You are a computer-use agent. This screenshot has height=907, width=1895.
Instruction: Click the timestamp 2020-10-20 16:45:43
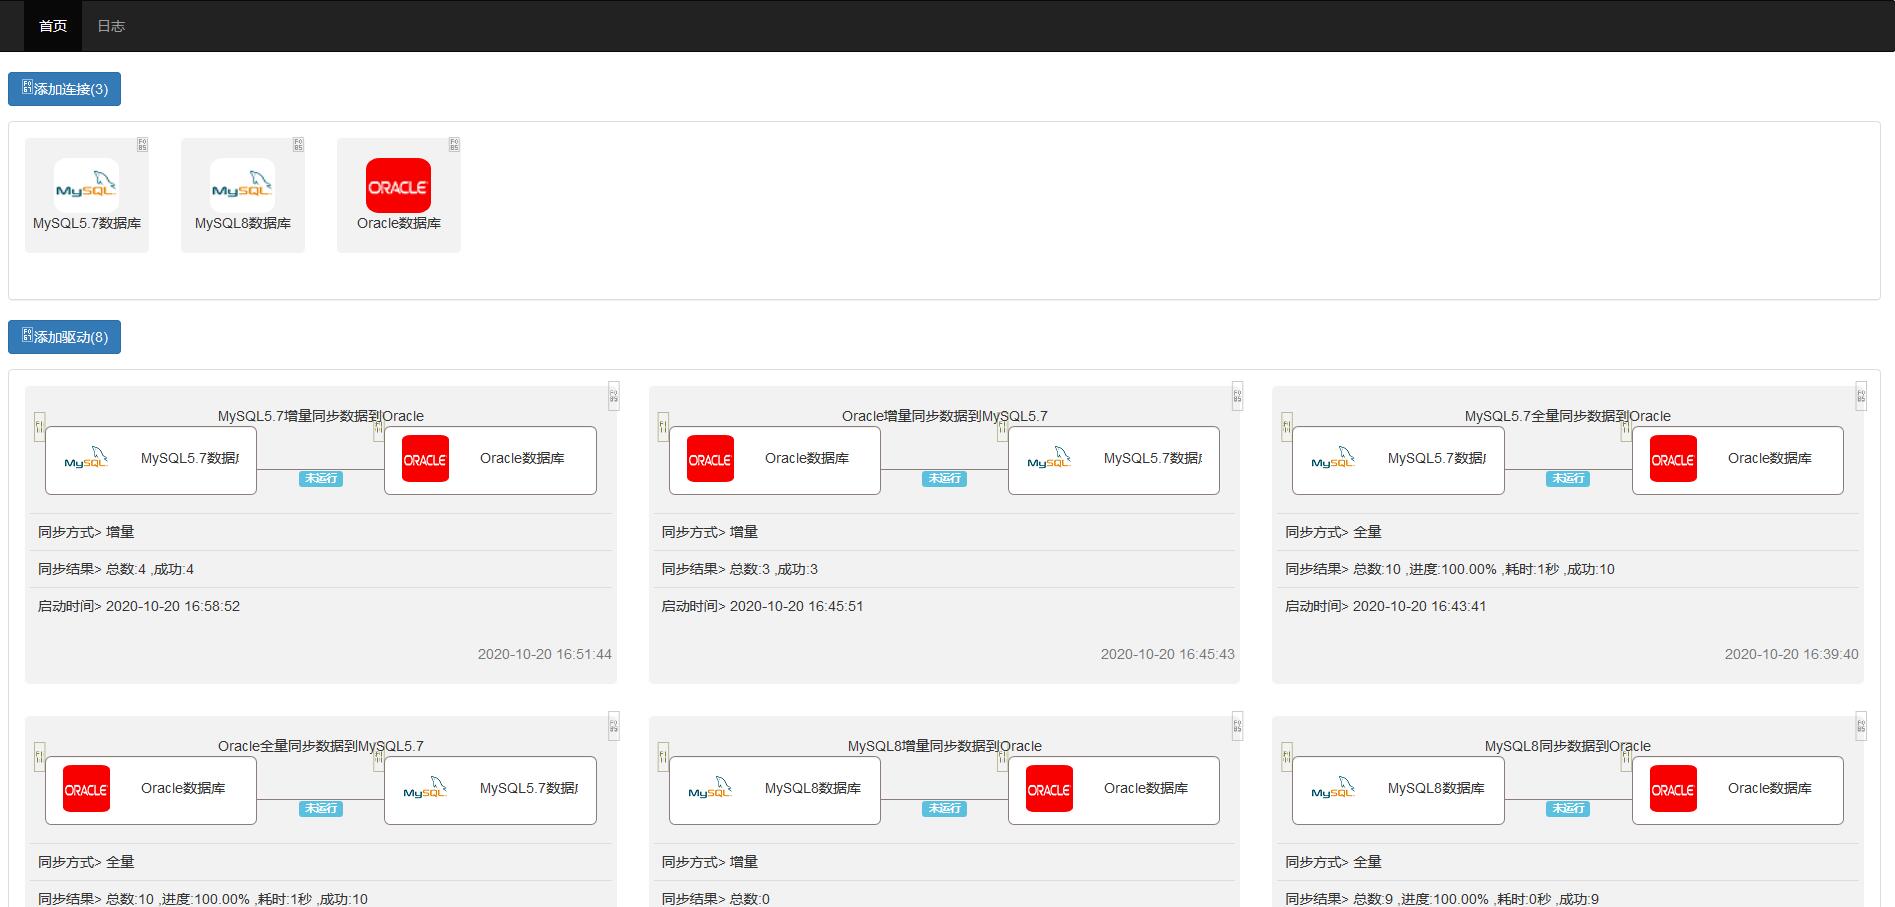1168,654
